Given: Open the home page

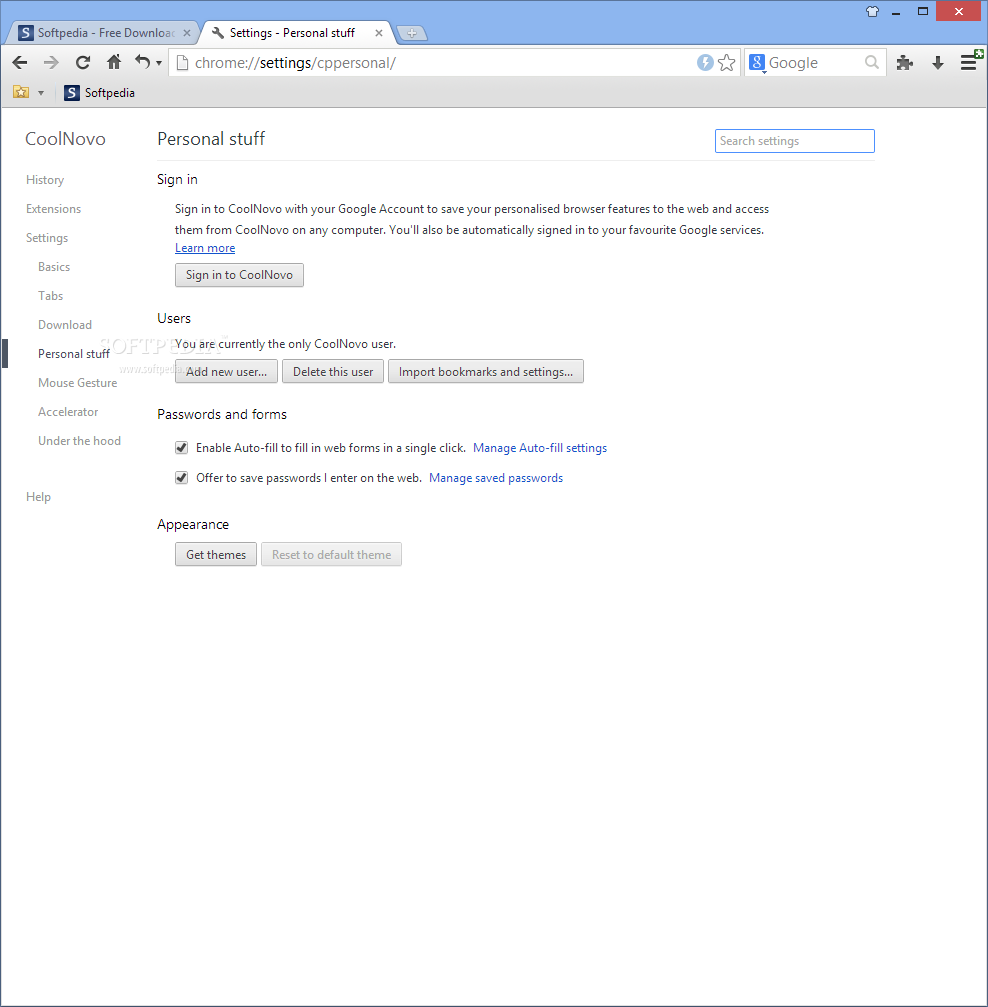Looking at the screenshot, I should 114,62.
